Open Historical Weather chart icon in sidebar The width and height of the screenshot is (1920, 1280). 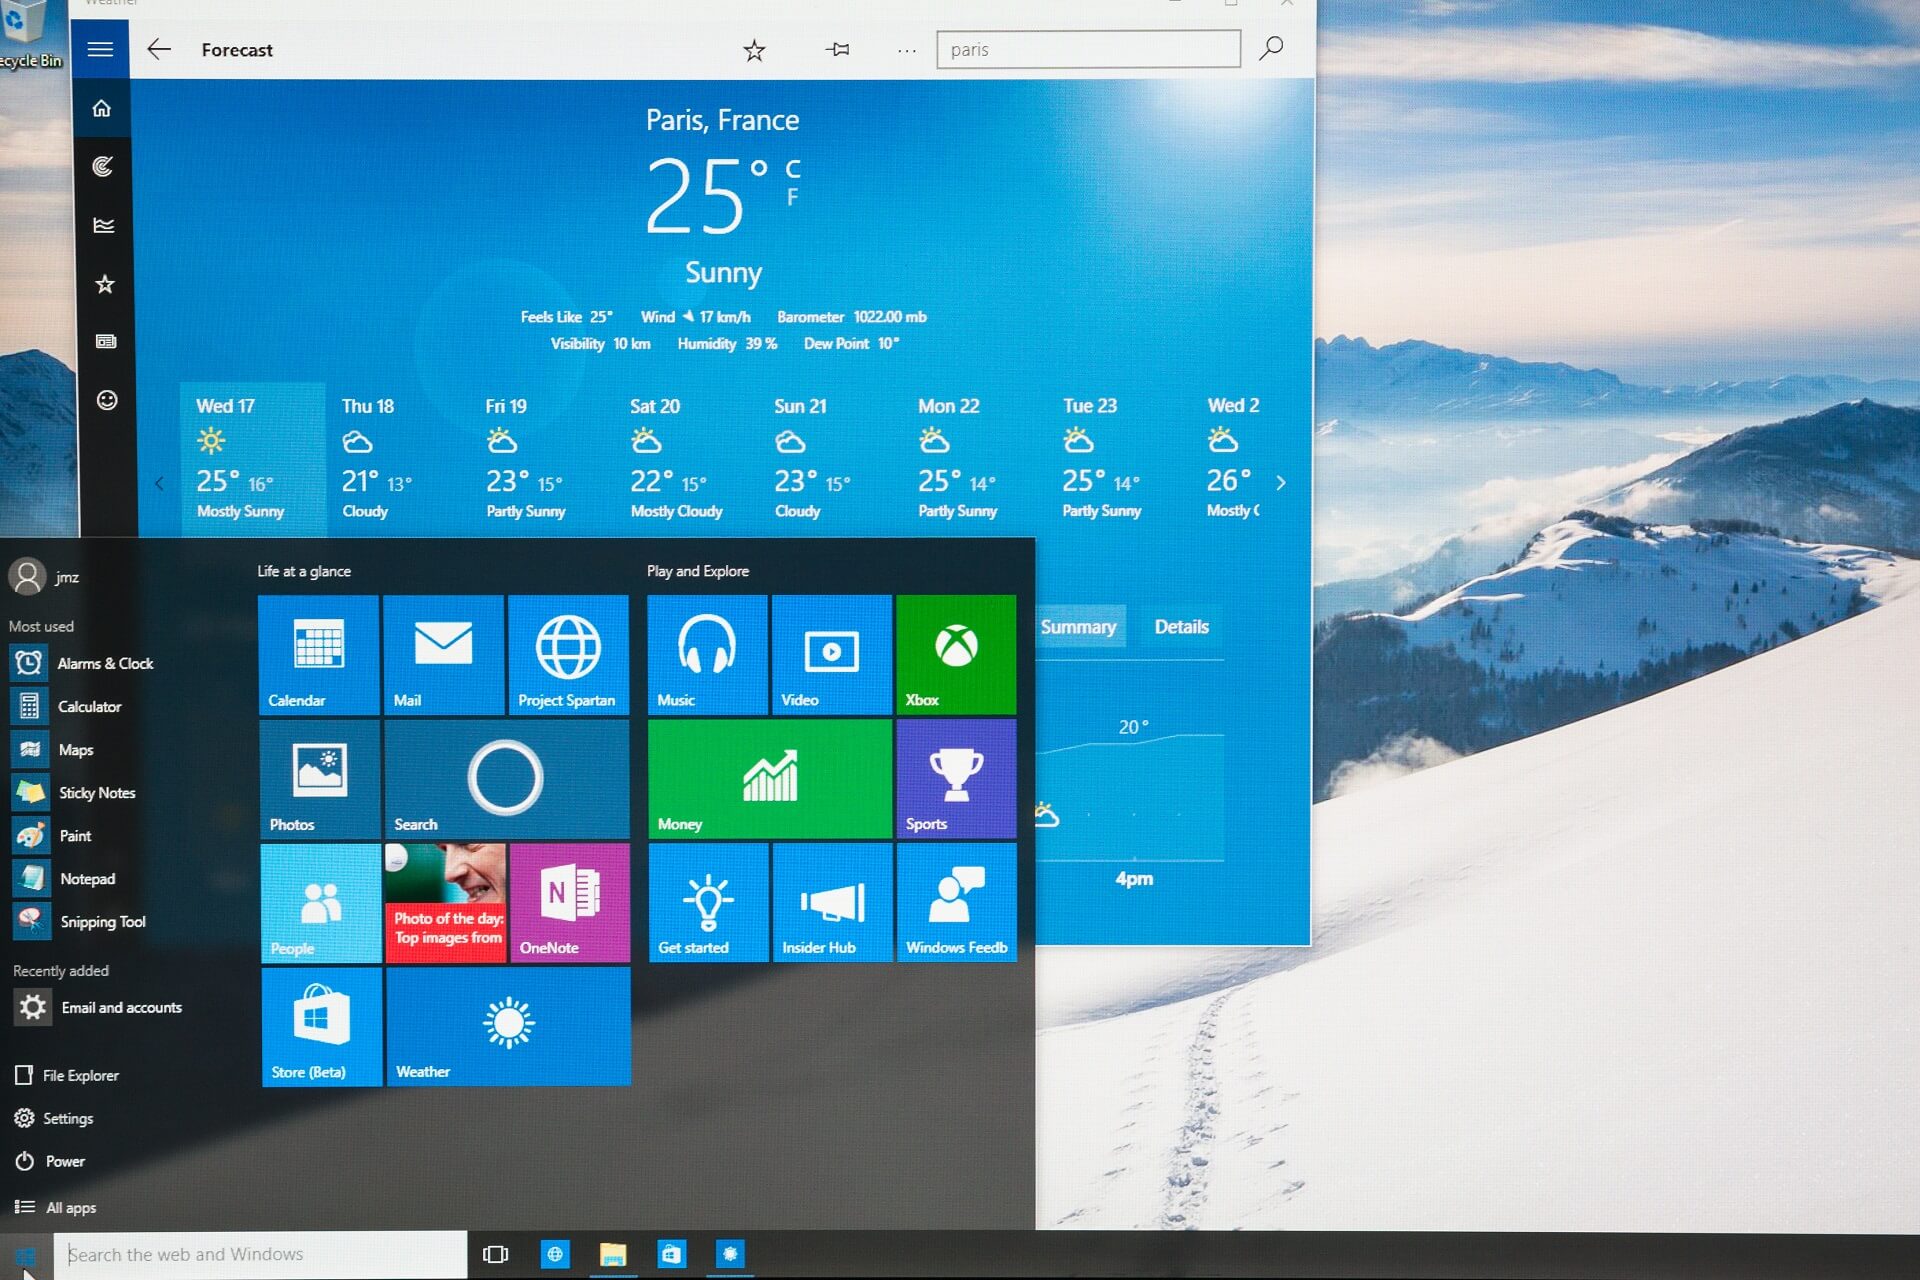(104, 225)
